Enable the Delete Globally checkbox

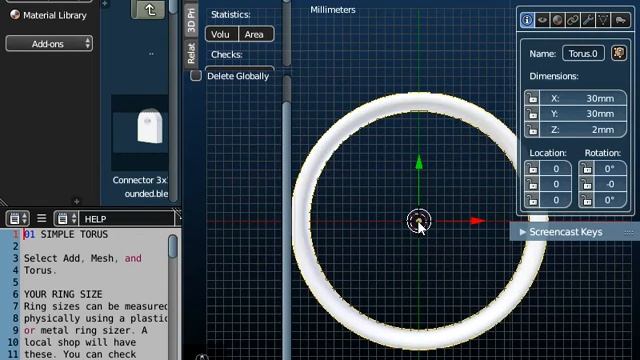click(x=196, y=76)
